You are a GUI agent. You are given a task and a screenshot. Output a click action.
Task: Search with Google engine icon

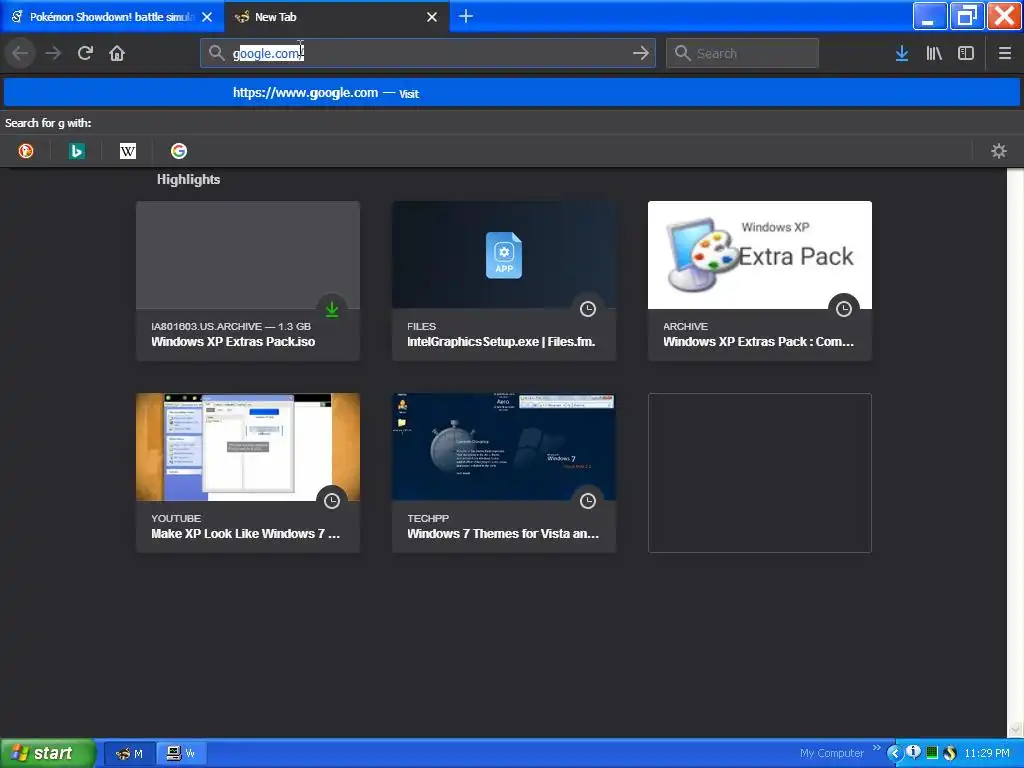(x=179, y=151)
